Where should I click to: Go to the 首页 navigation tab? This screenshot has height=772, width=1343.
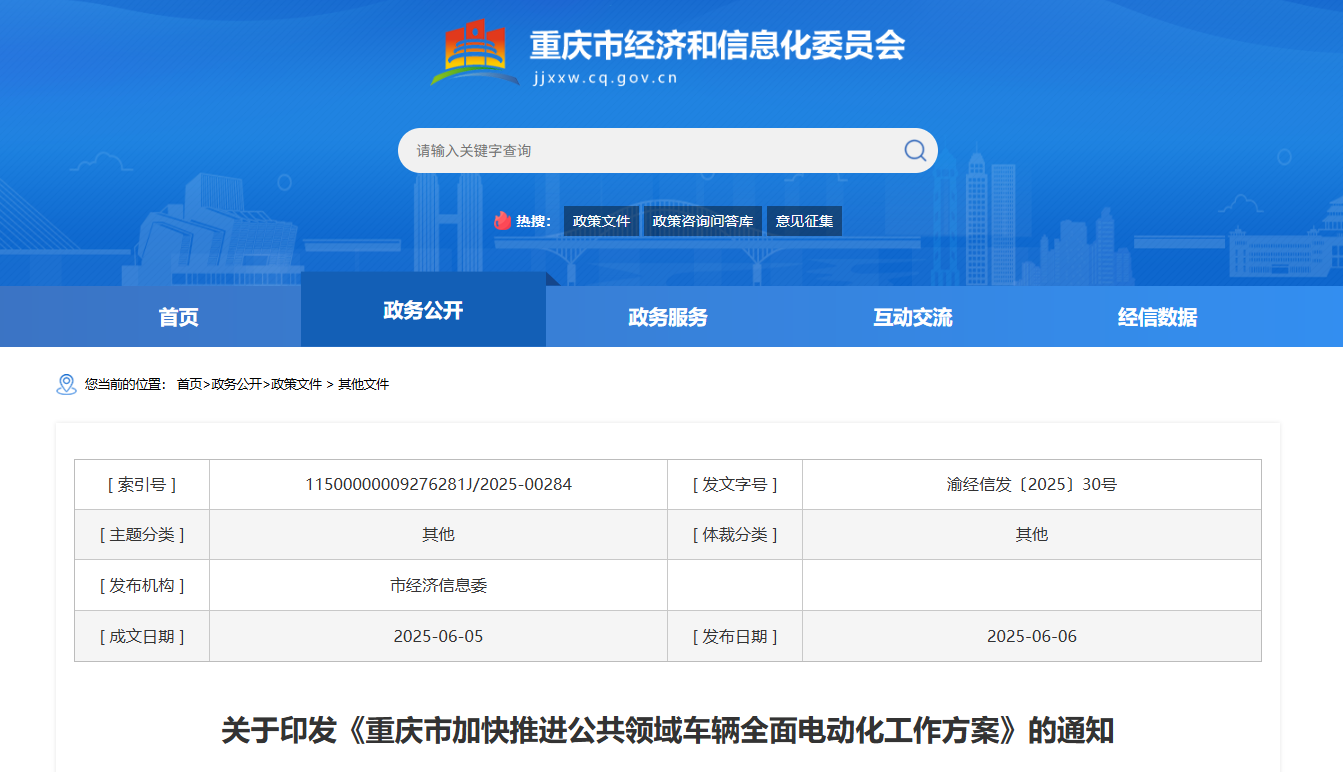pyautogui.click(x=178, y=317)
